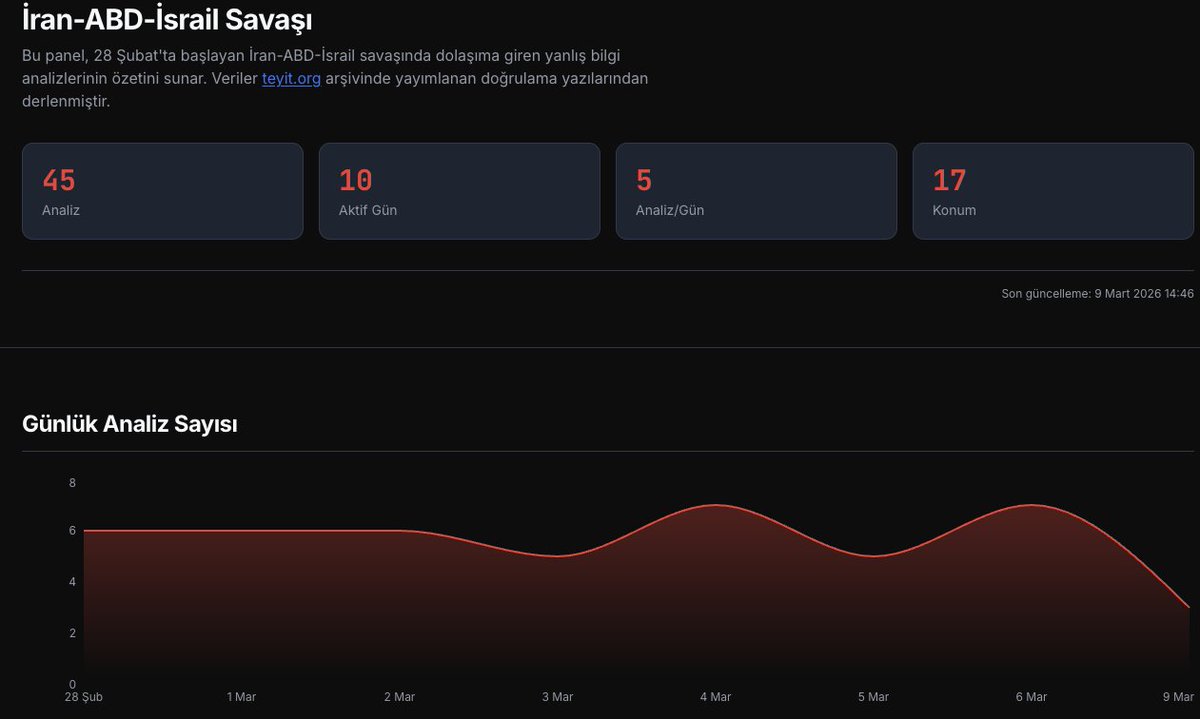Screen dimensions: 1200x719
Task: Click the y-axis "8" value
Action: coord(71,482)
